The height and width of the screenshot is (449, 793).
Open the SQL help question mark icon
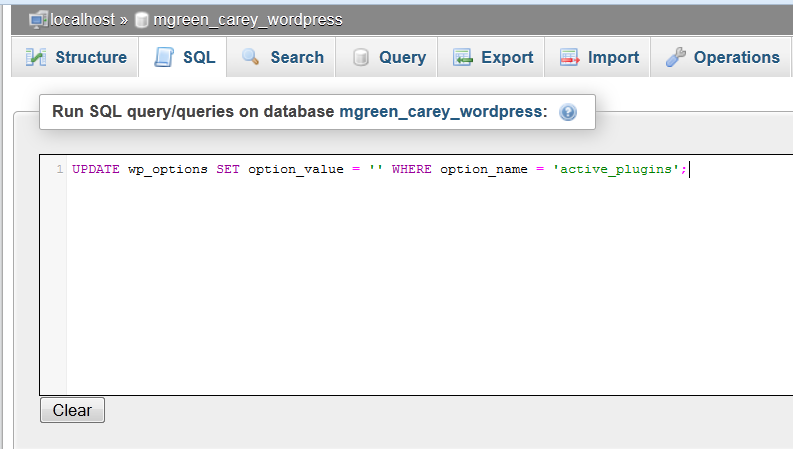tap(568, 113)
